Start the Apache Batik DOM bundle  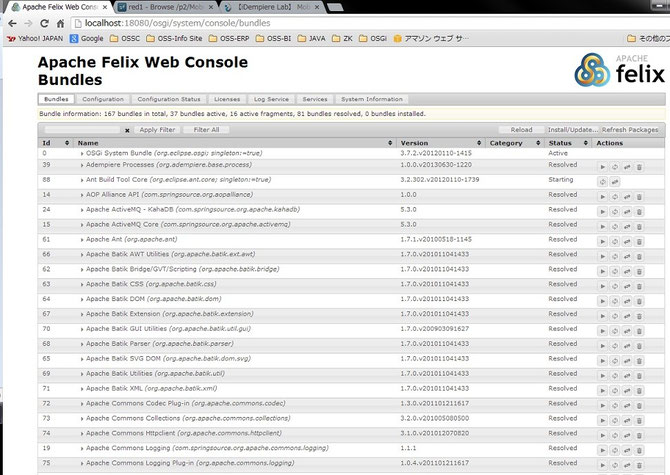(x=602, y=302)
